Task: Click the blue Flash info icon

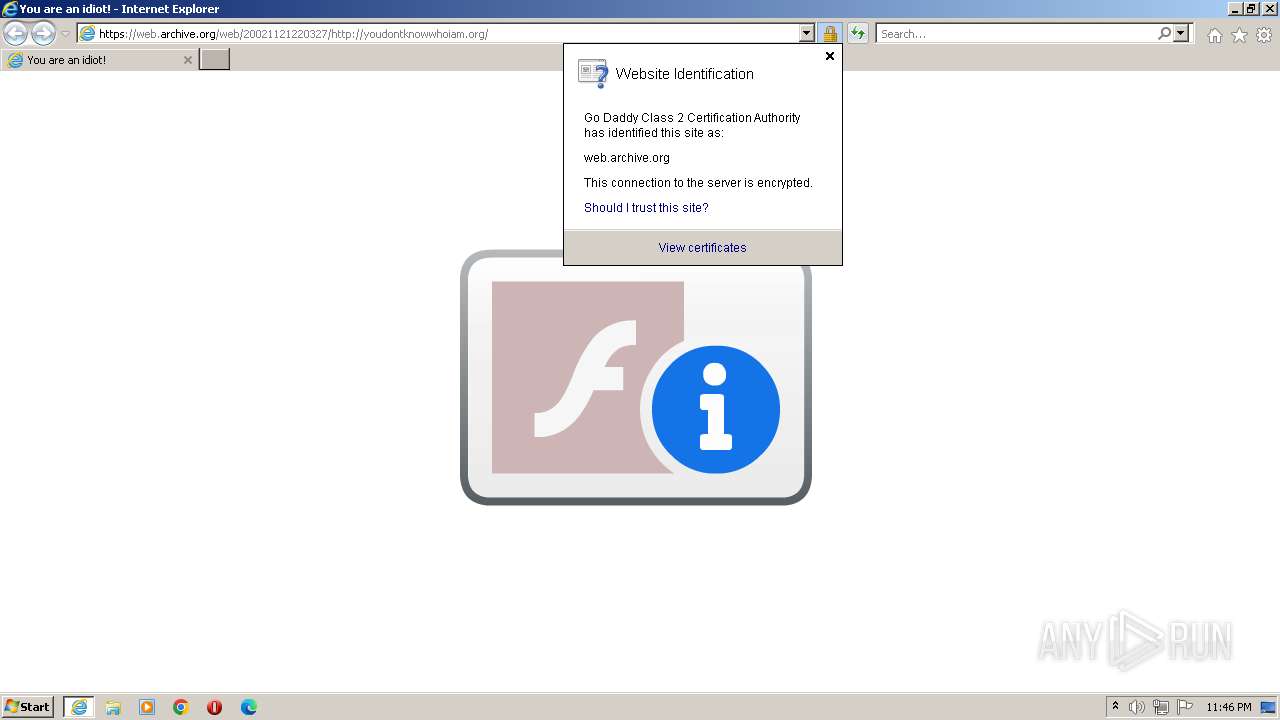Action: (716, 409)
